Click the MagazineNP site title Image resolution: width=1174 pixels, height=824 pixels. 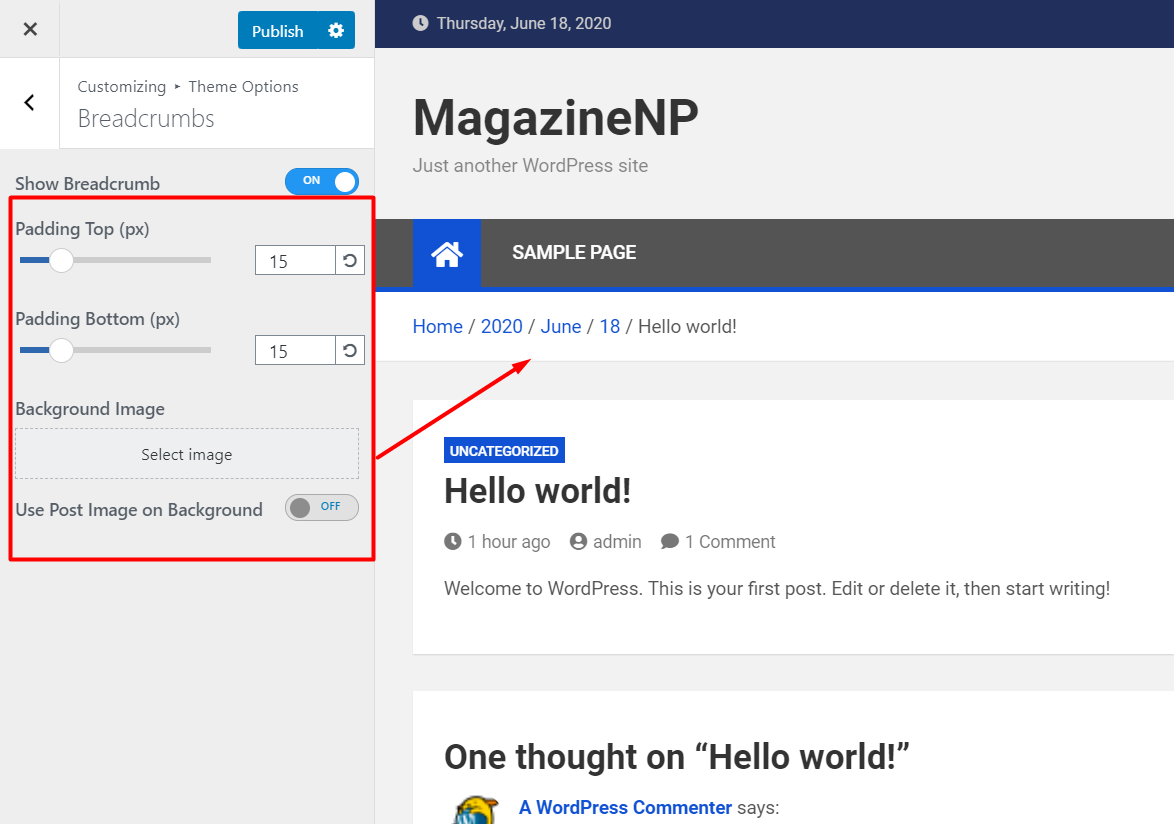(556, 118)
